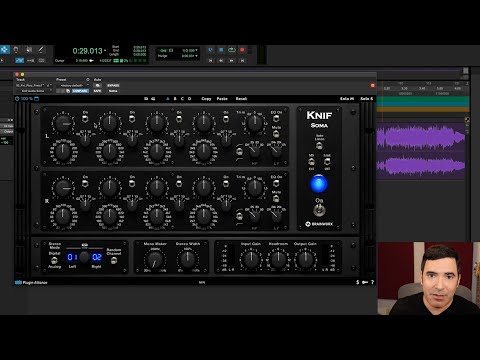The image size is (480, 360).
Task: Toggle the L channel EQ On switch
Action: coord(276,118)
